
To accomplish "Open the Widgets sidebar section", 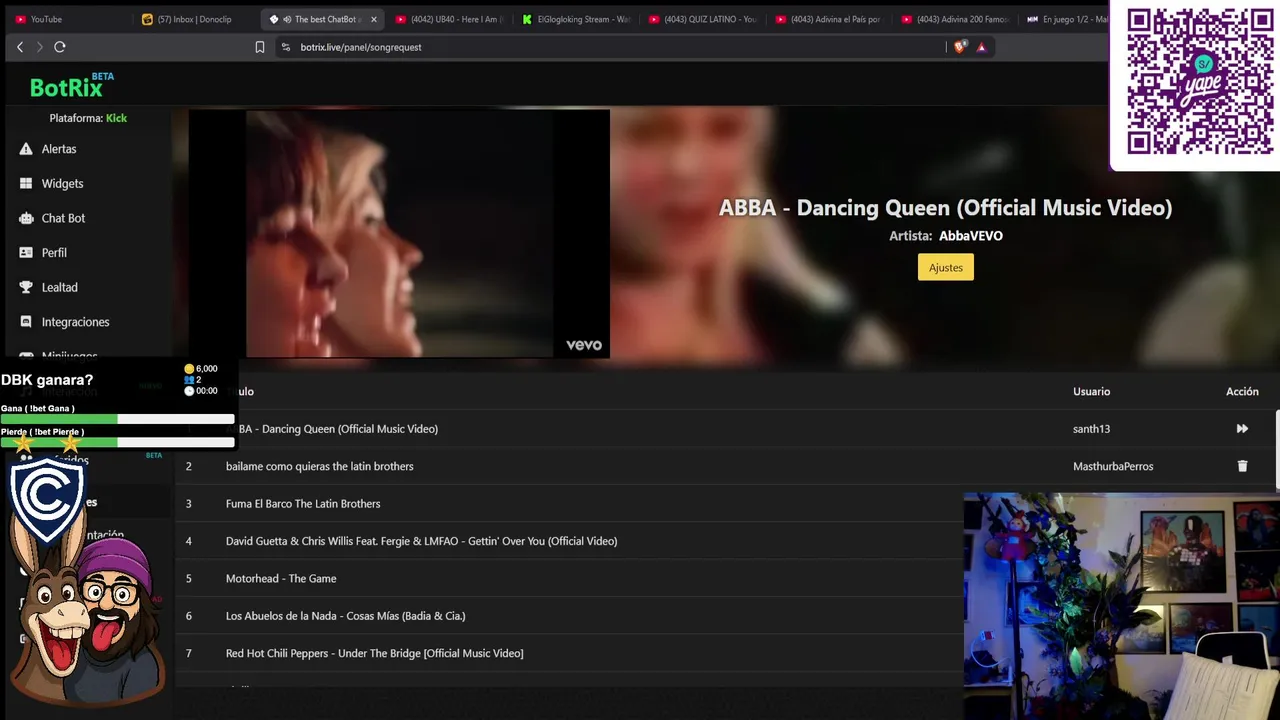I will [62, 184].
